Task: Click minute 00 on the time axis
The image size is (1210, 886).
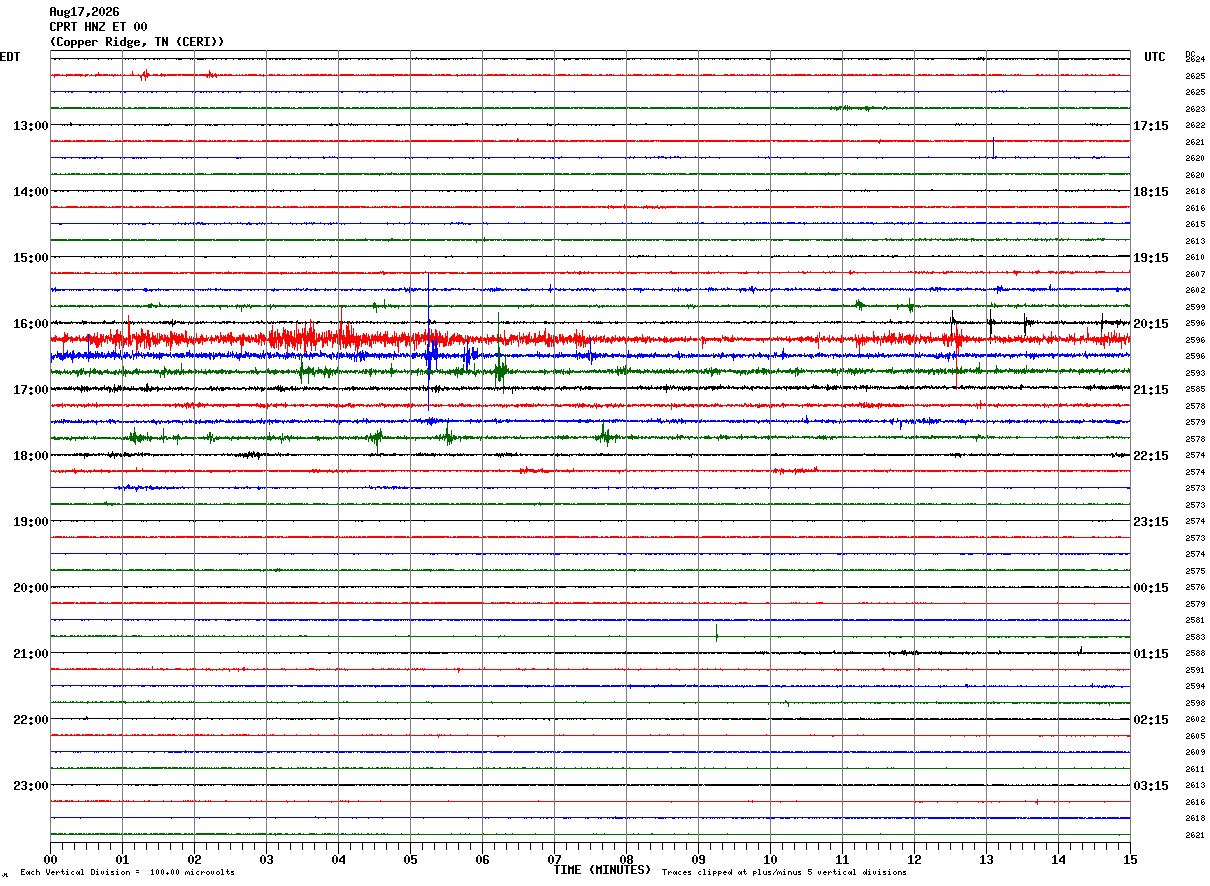Action: coord(51,859)
